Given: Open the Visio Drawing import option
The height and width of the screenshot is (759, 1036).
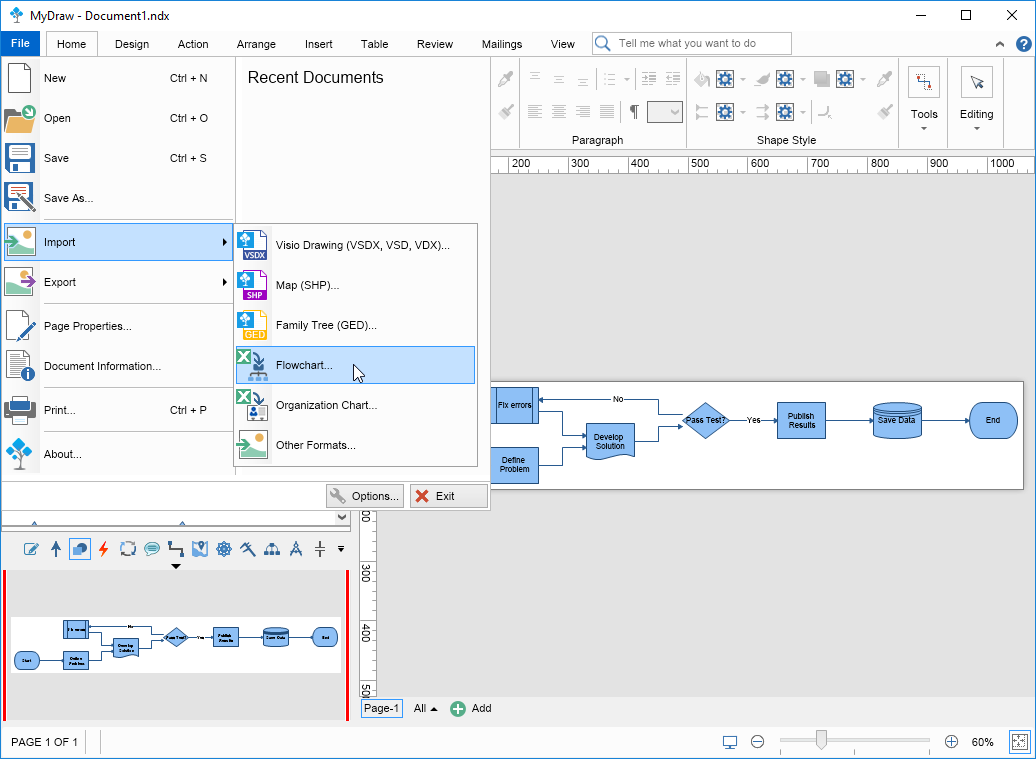Looking at the screenshot, I should pyautogui.click(x=355, y=245).
